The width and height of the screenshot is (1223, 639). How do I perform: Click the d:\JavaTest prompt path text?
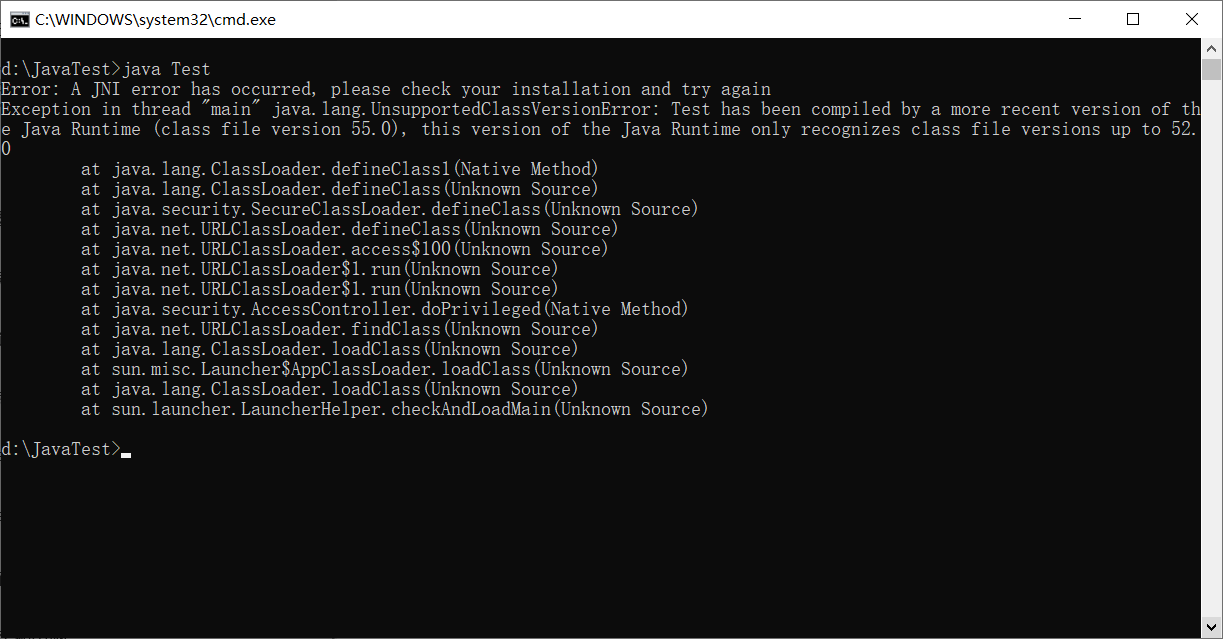coord(55,448)
